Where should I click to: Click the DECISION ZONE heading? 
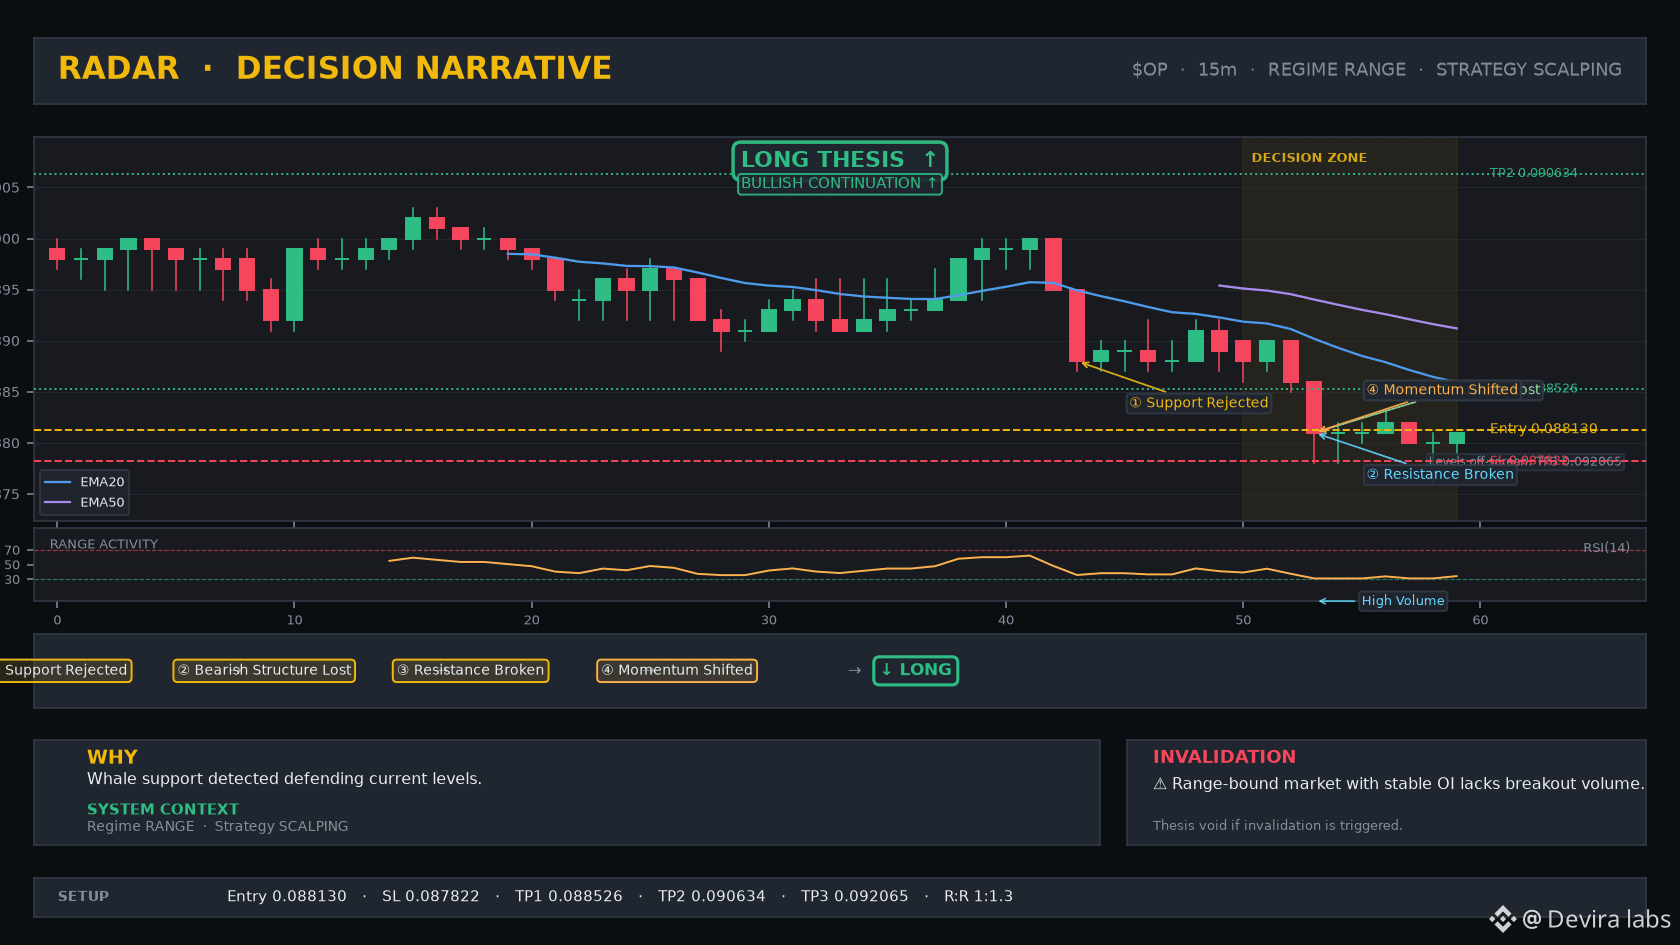point(1309,157)
